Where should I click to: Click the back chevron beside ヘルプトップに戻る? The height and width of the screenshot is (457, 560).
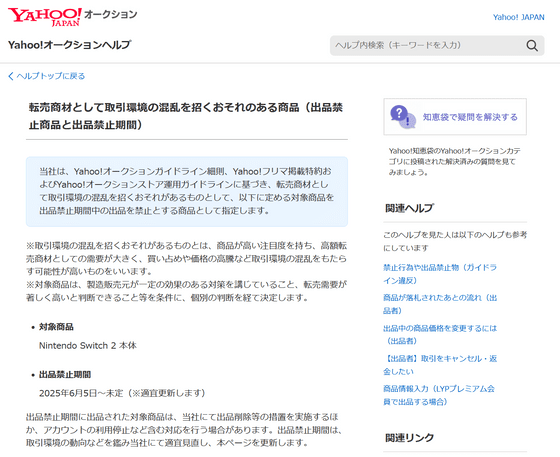click(x=11, y=76)
